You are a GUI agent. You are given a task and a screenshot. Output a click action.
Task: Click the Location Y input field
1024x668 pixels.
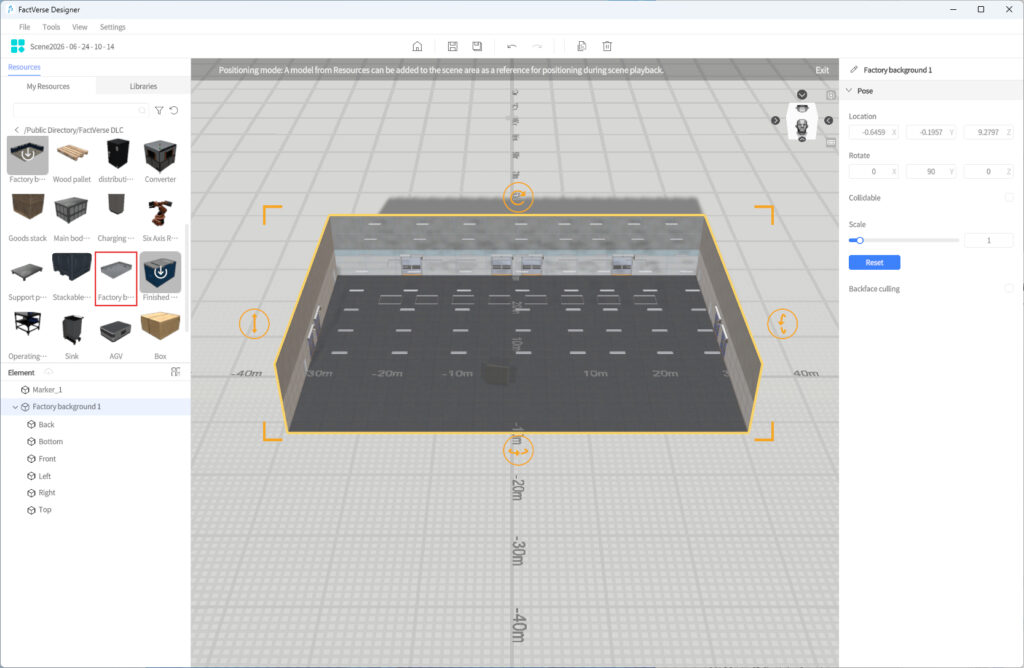coord(931,132)
